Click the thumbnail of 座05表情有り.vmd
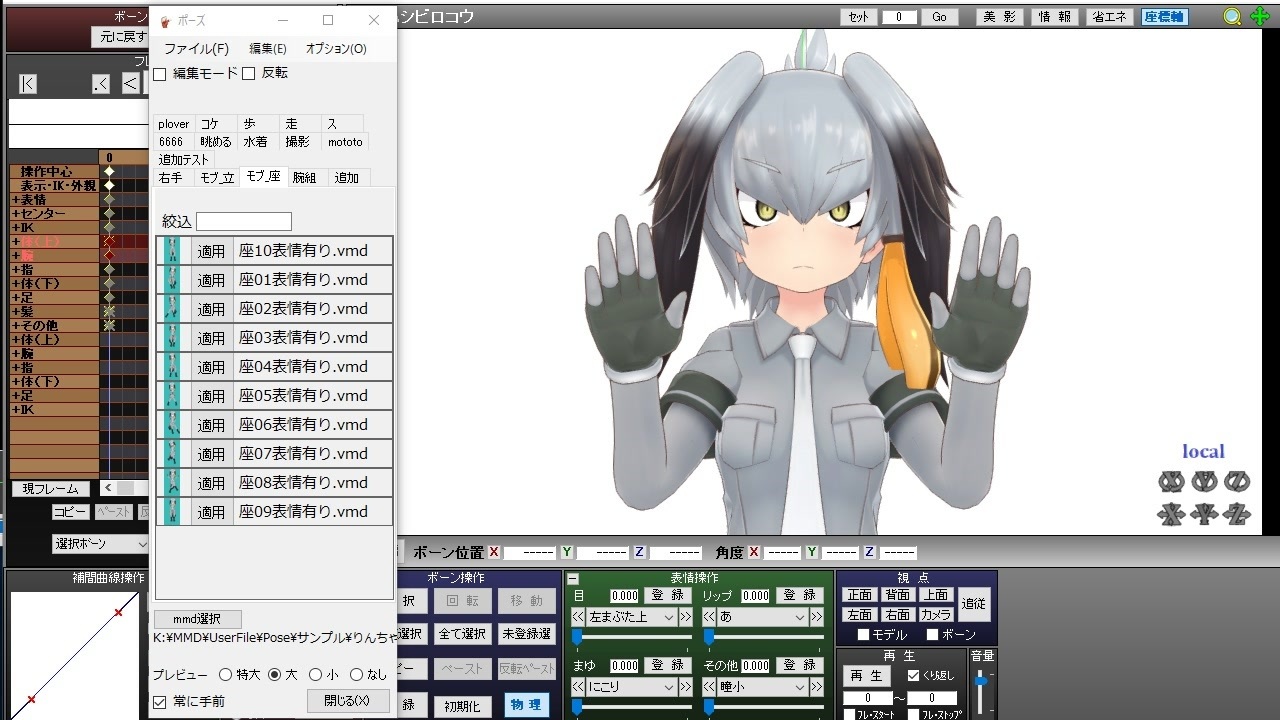The image size is (1280, 720). [x=173, y=396]
